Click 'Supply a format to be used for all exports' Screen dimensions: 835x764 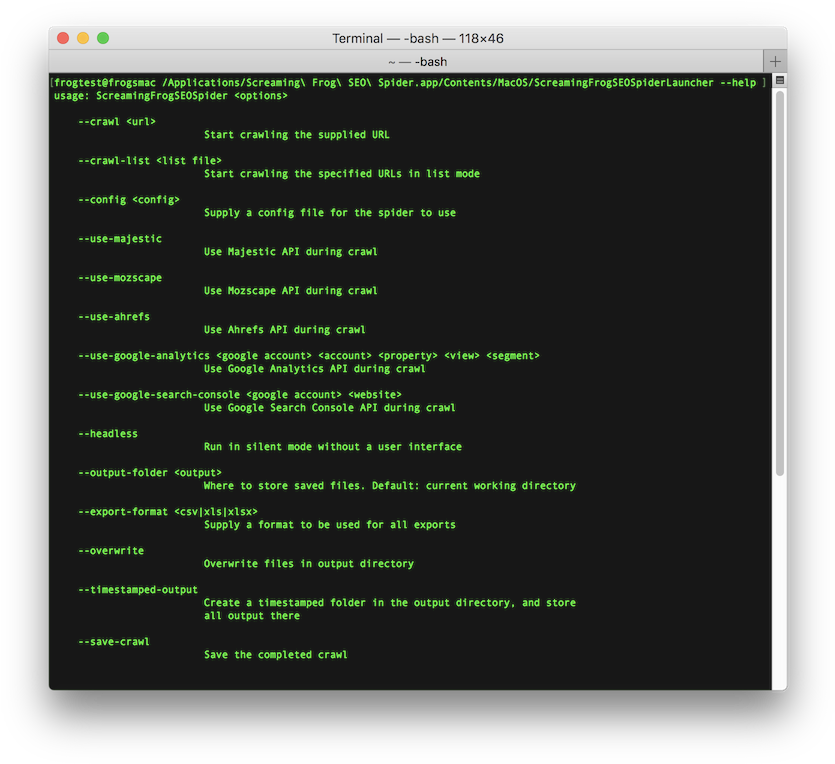(x=330, y=524)
